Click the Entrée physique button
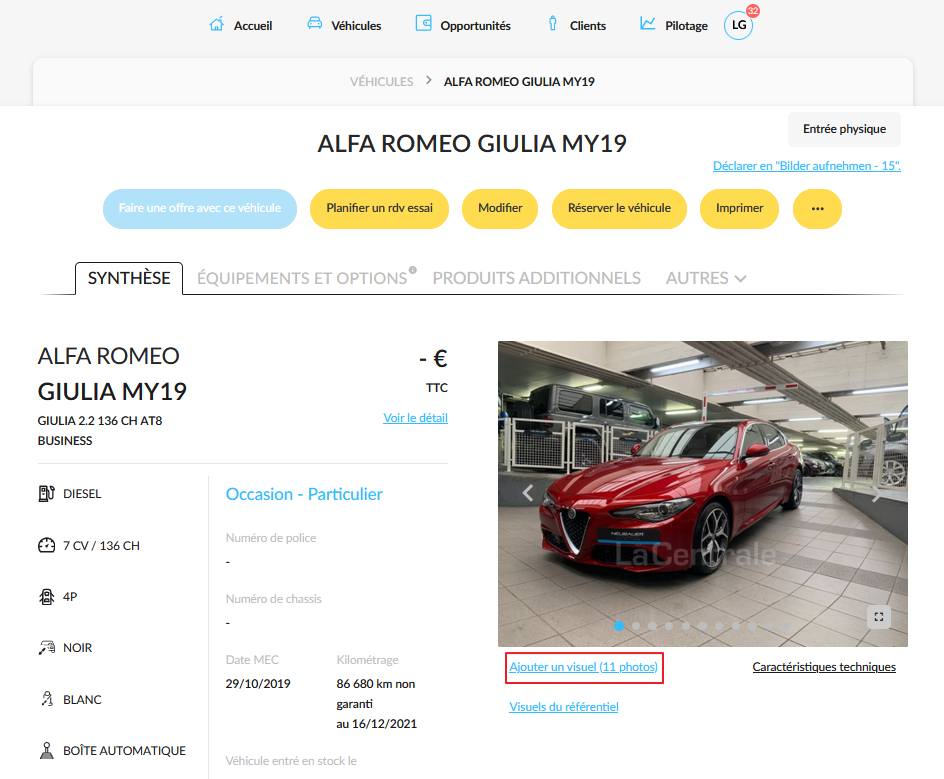The image size is (944, 779). pyautogui.click(x=844, y=129)
